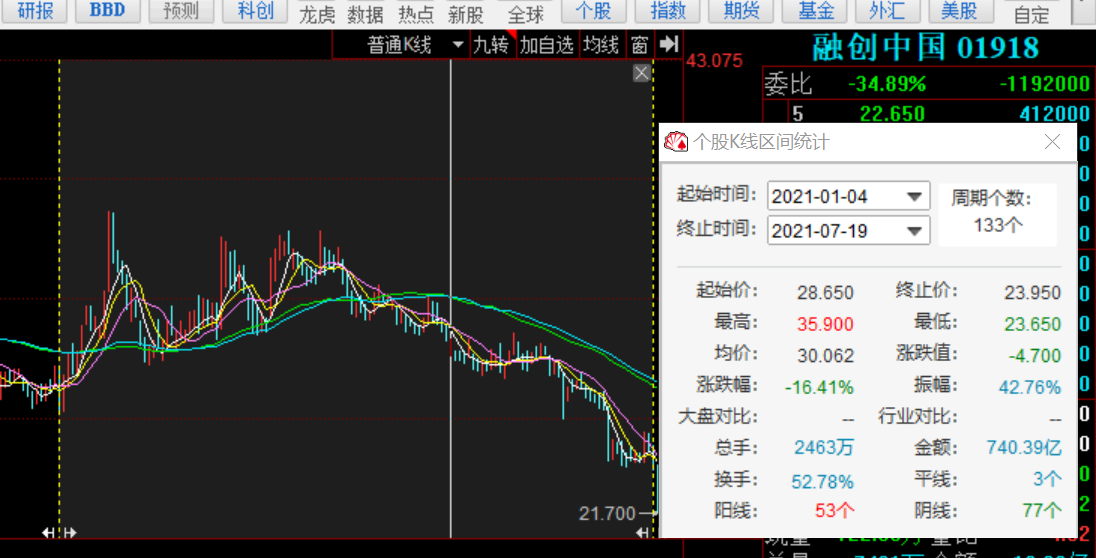Expand the 终止时间 date dropdown
This screenshot has height=558, width=1096.
pyautogui.click(x=914, y=231)
